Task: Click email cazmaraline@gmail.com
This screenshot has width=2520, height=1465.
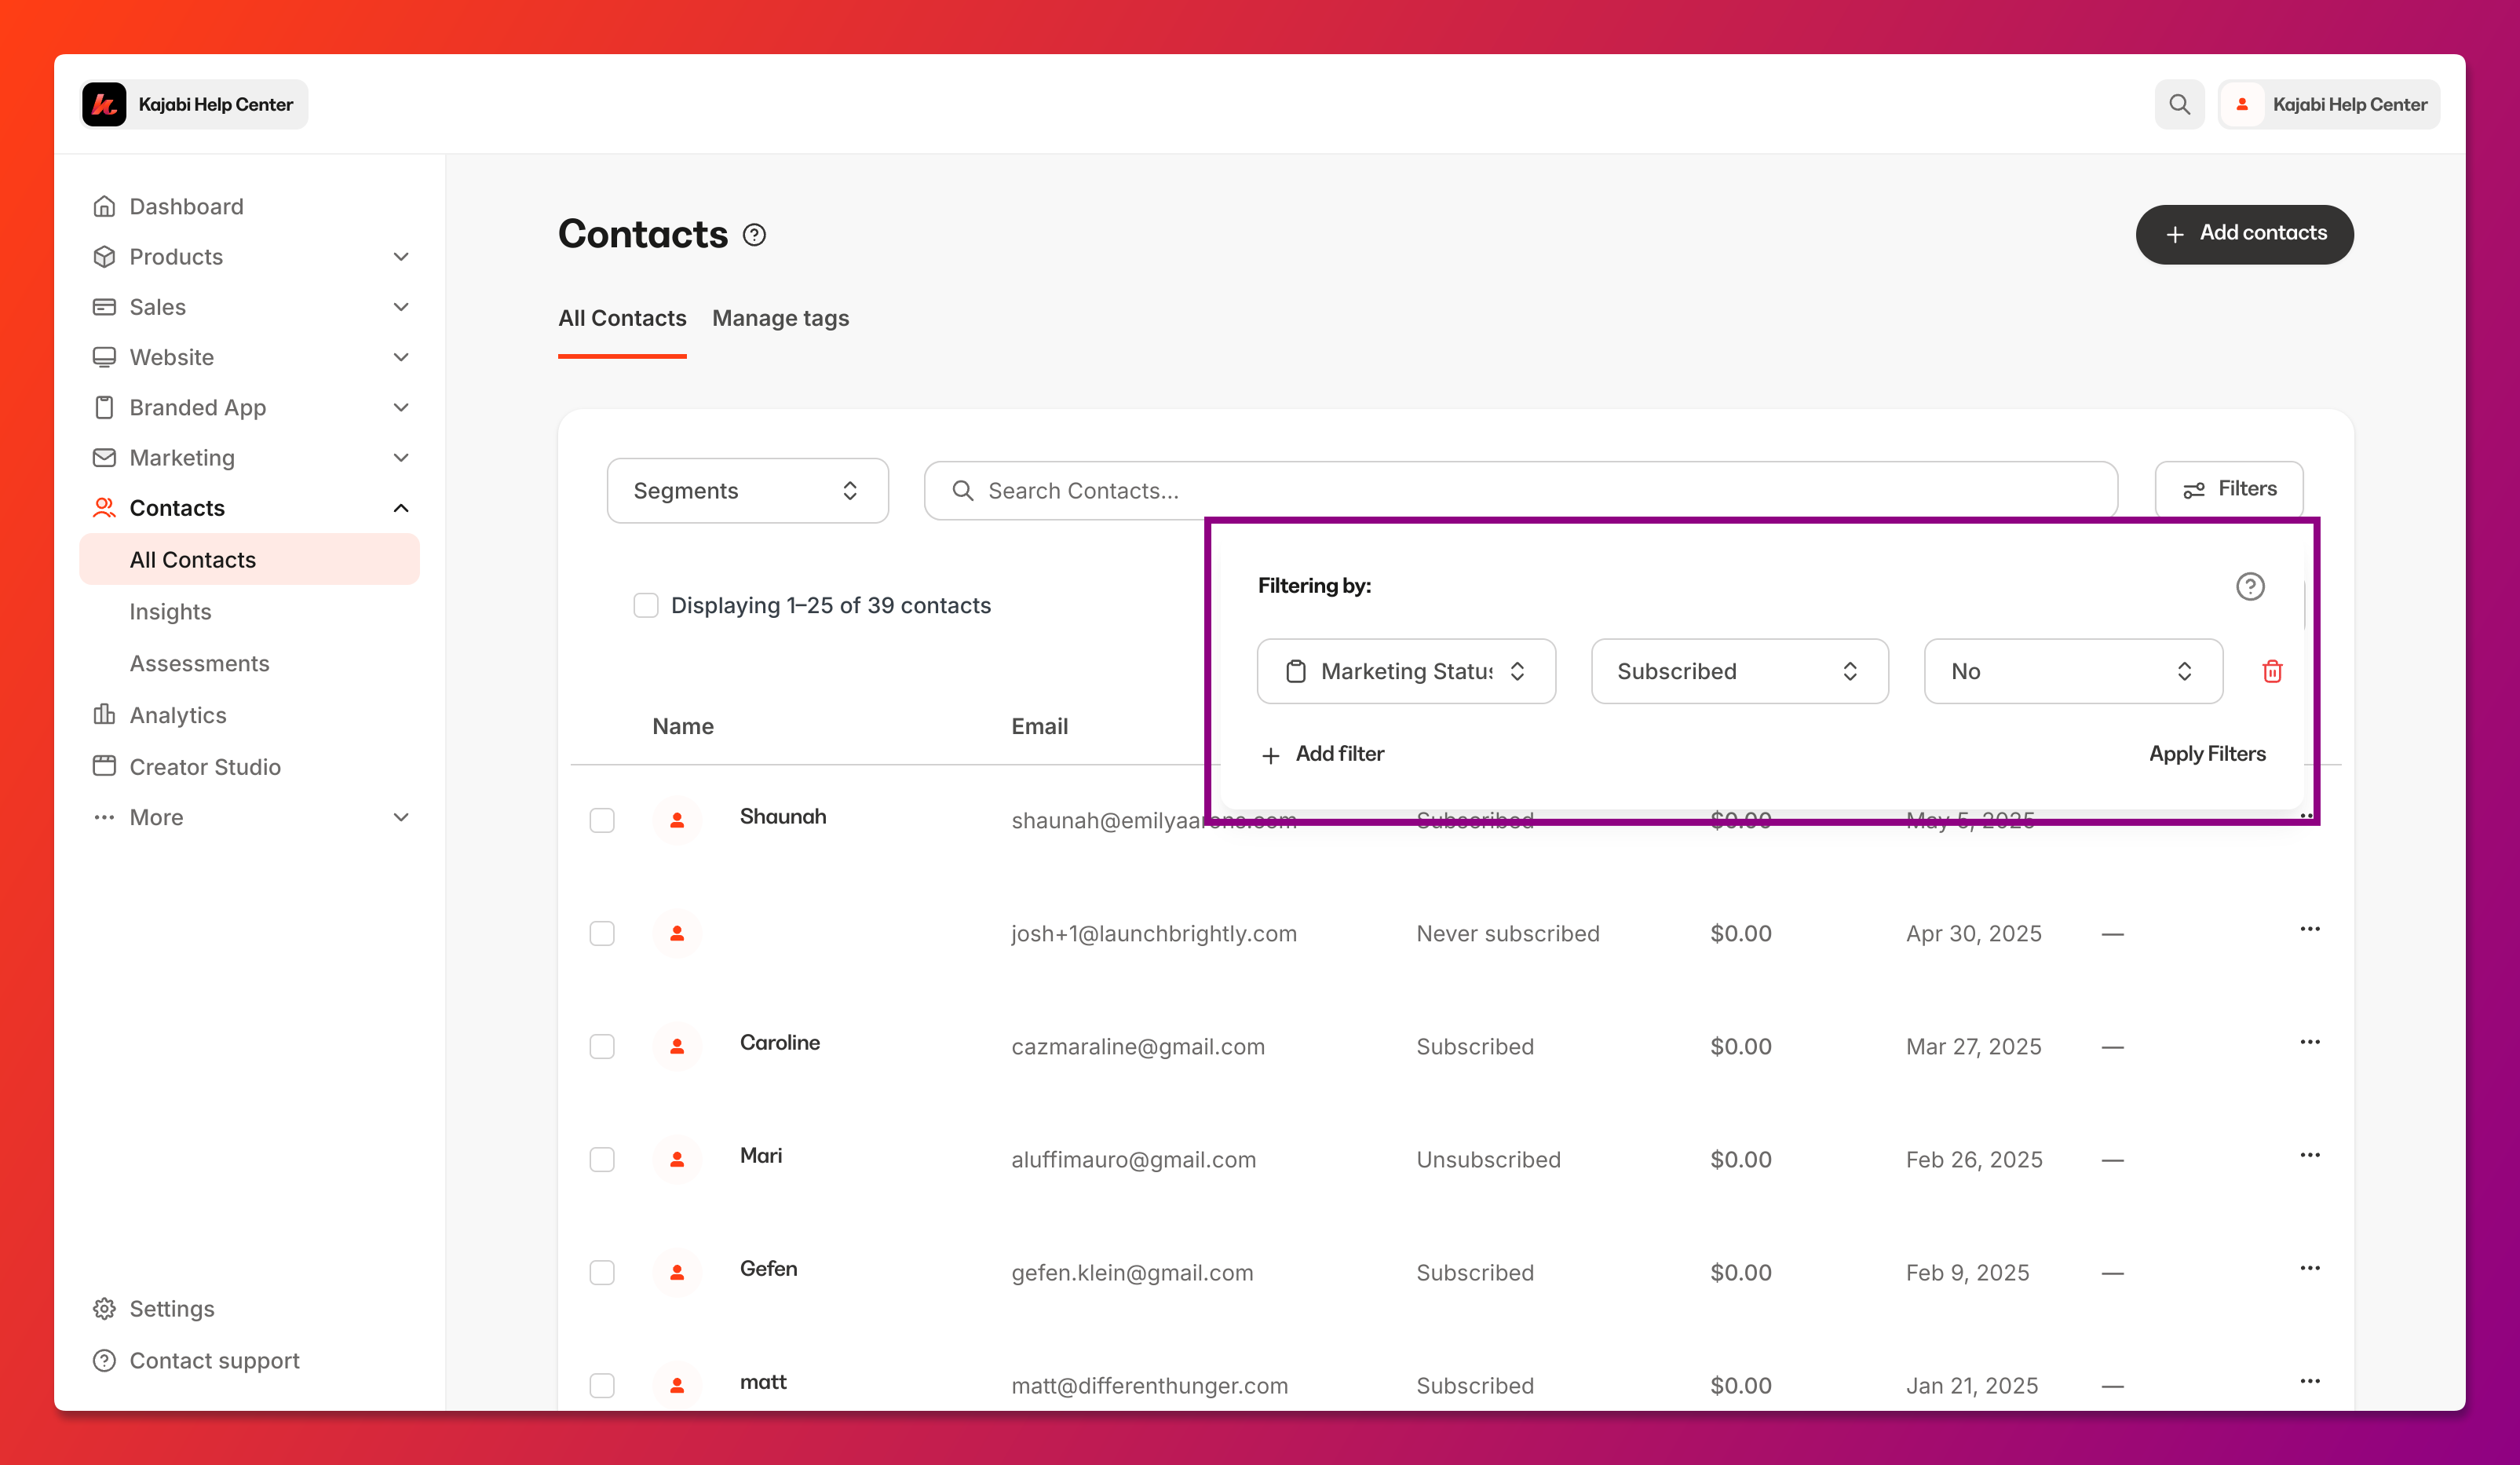Action: tap(1138, 1046)
